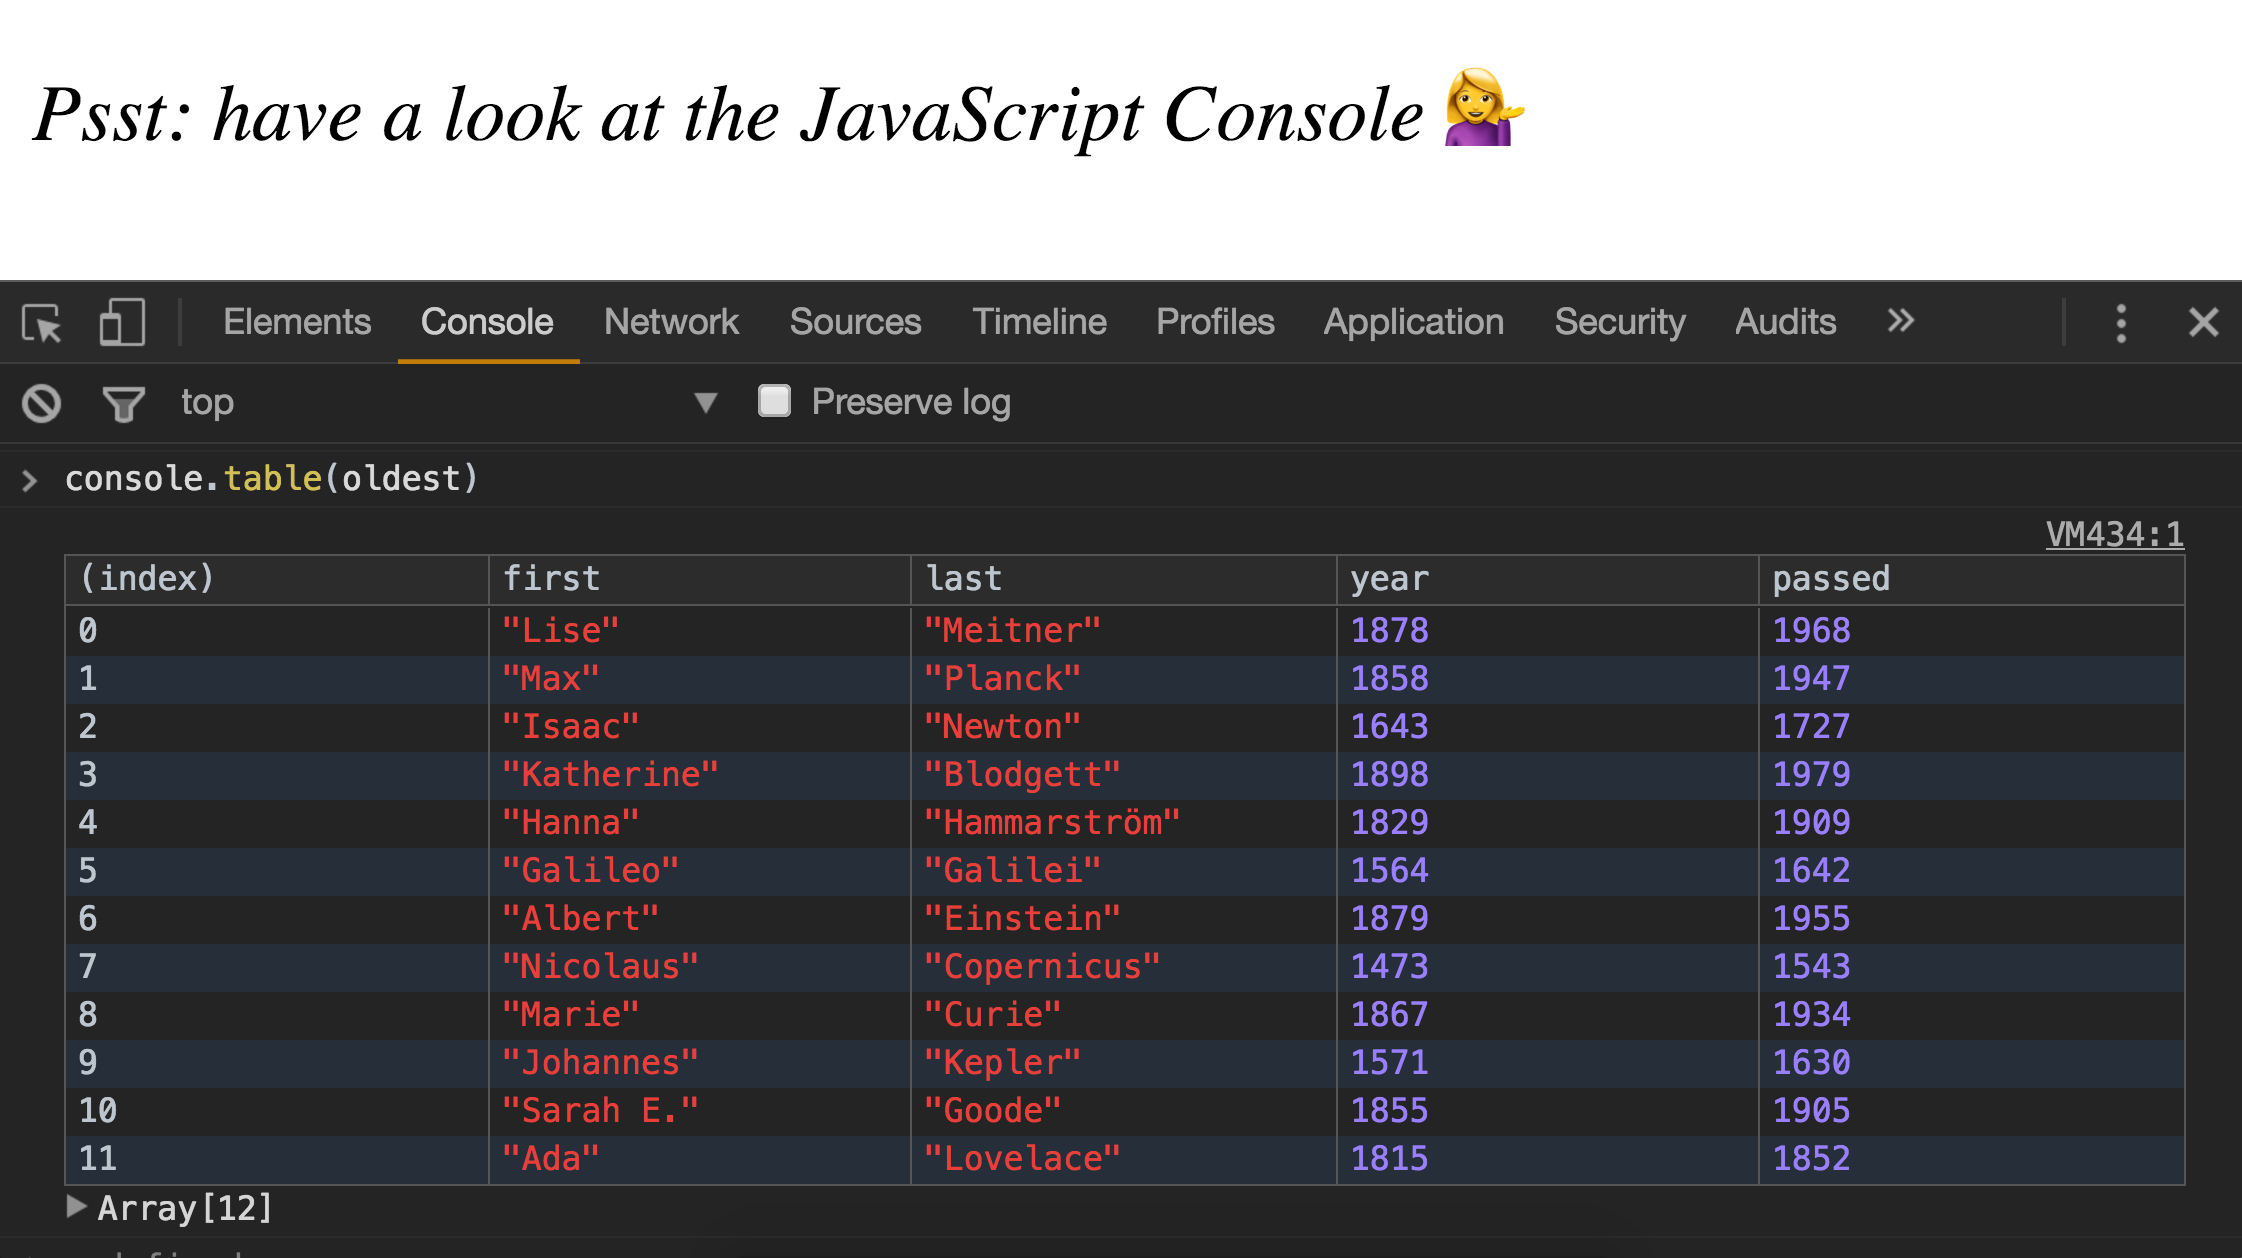
Task: Open the Security panel
Action: tap(1617, 322)
